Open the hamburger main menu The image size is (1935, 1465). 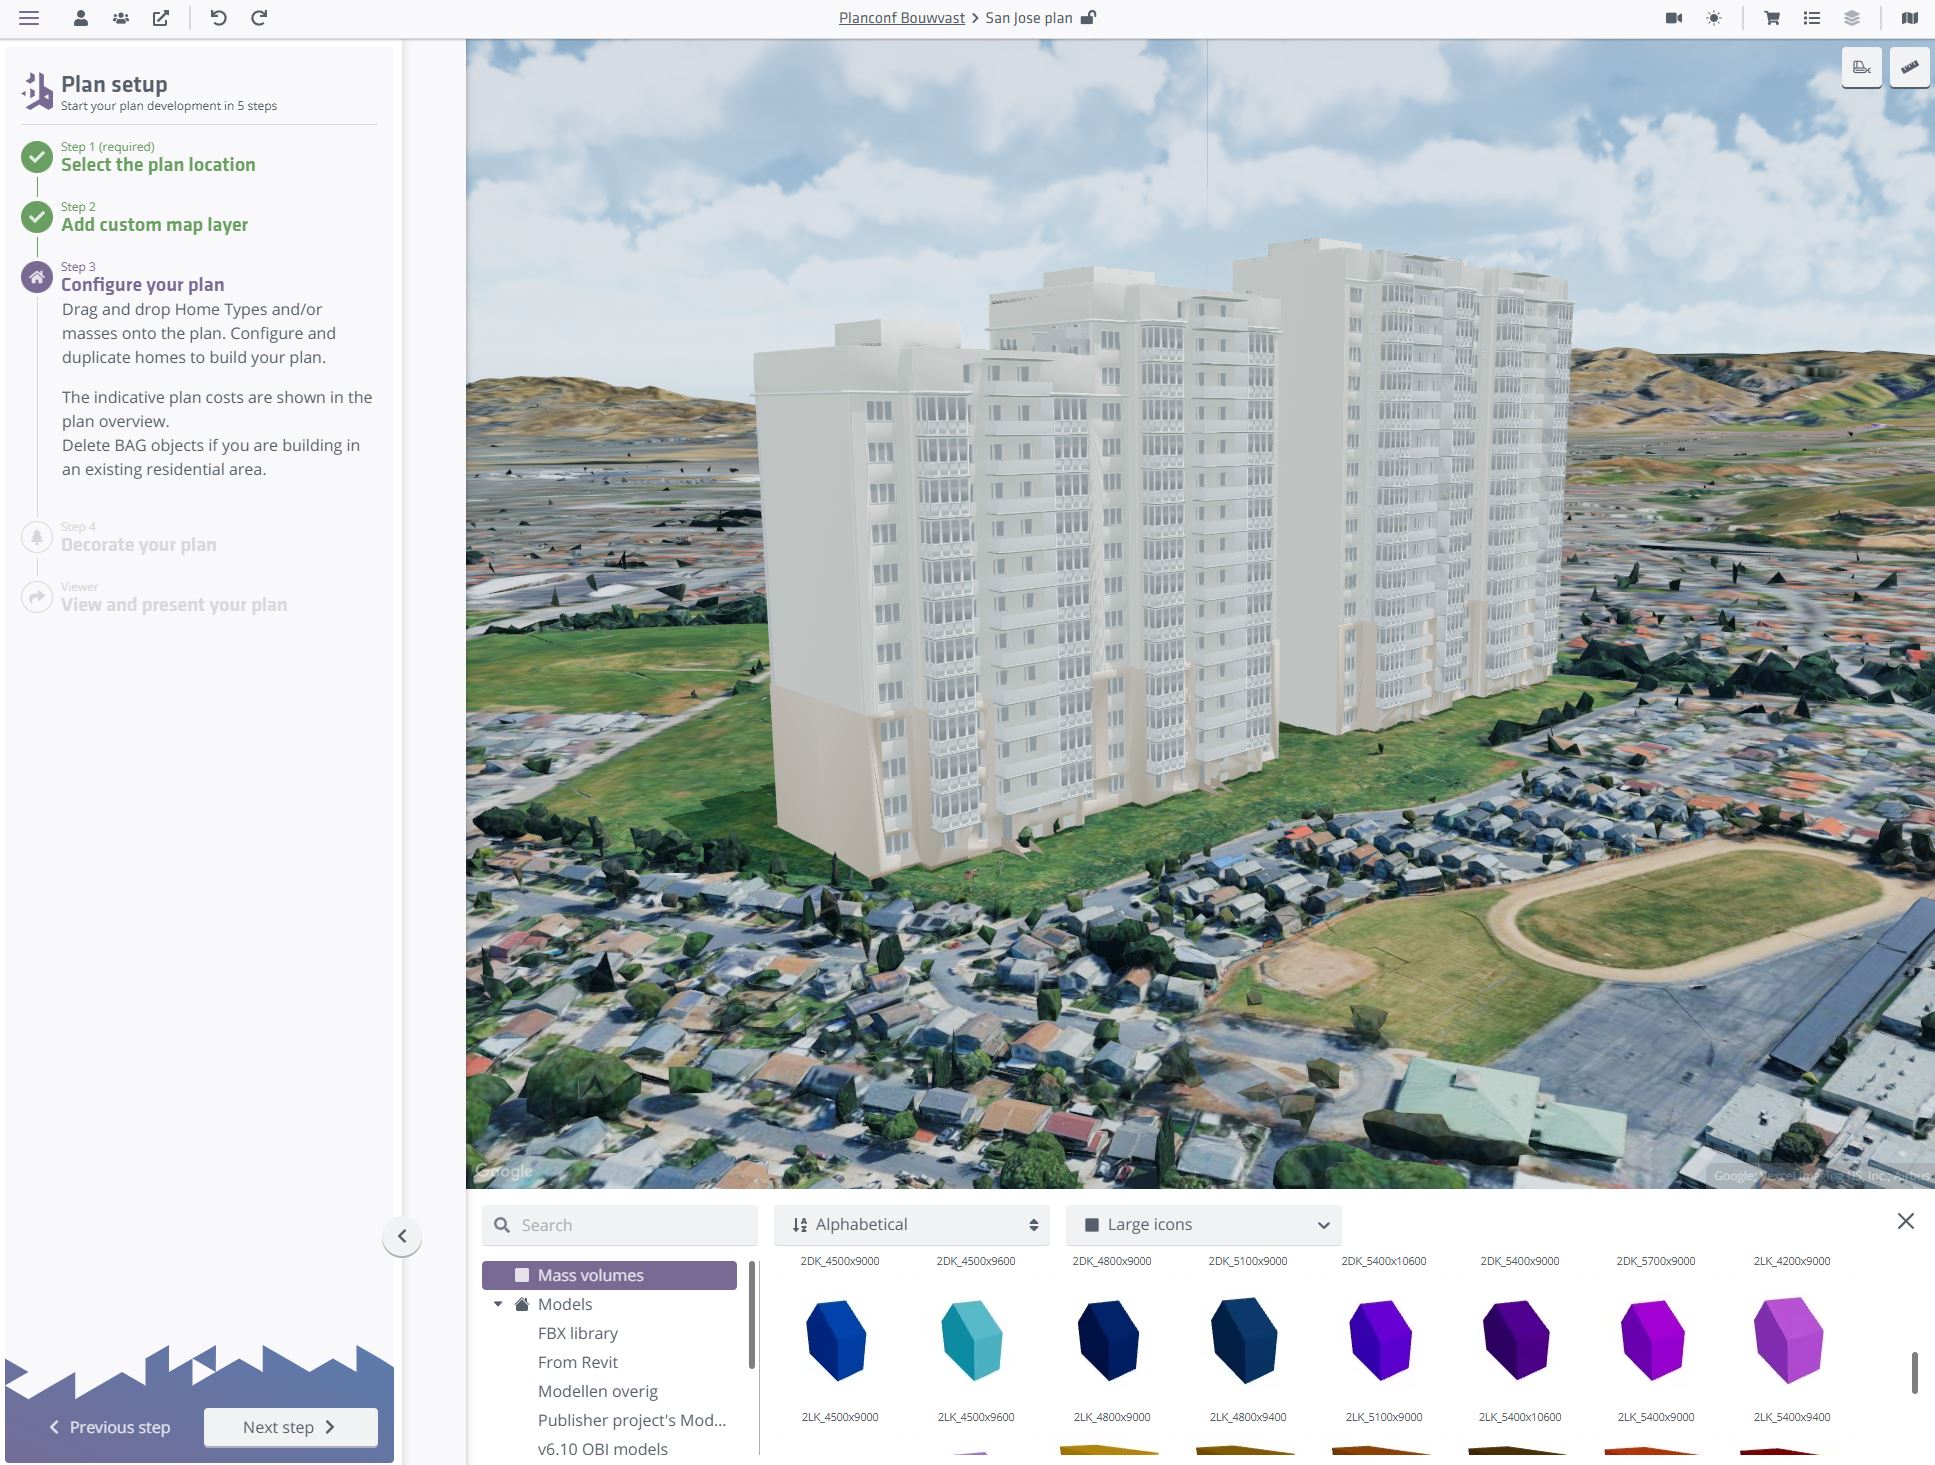tap(29, 18)
